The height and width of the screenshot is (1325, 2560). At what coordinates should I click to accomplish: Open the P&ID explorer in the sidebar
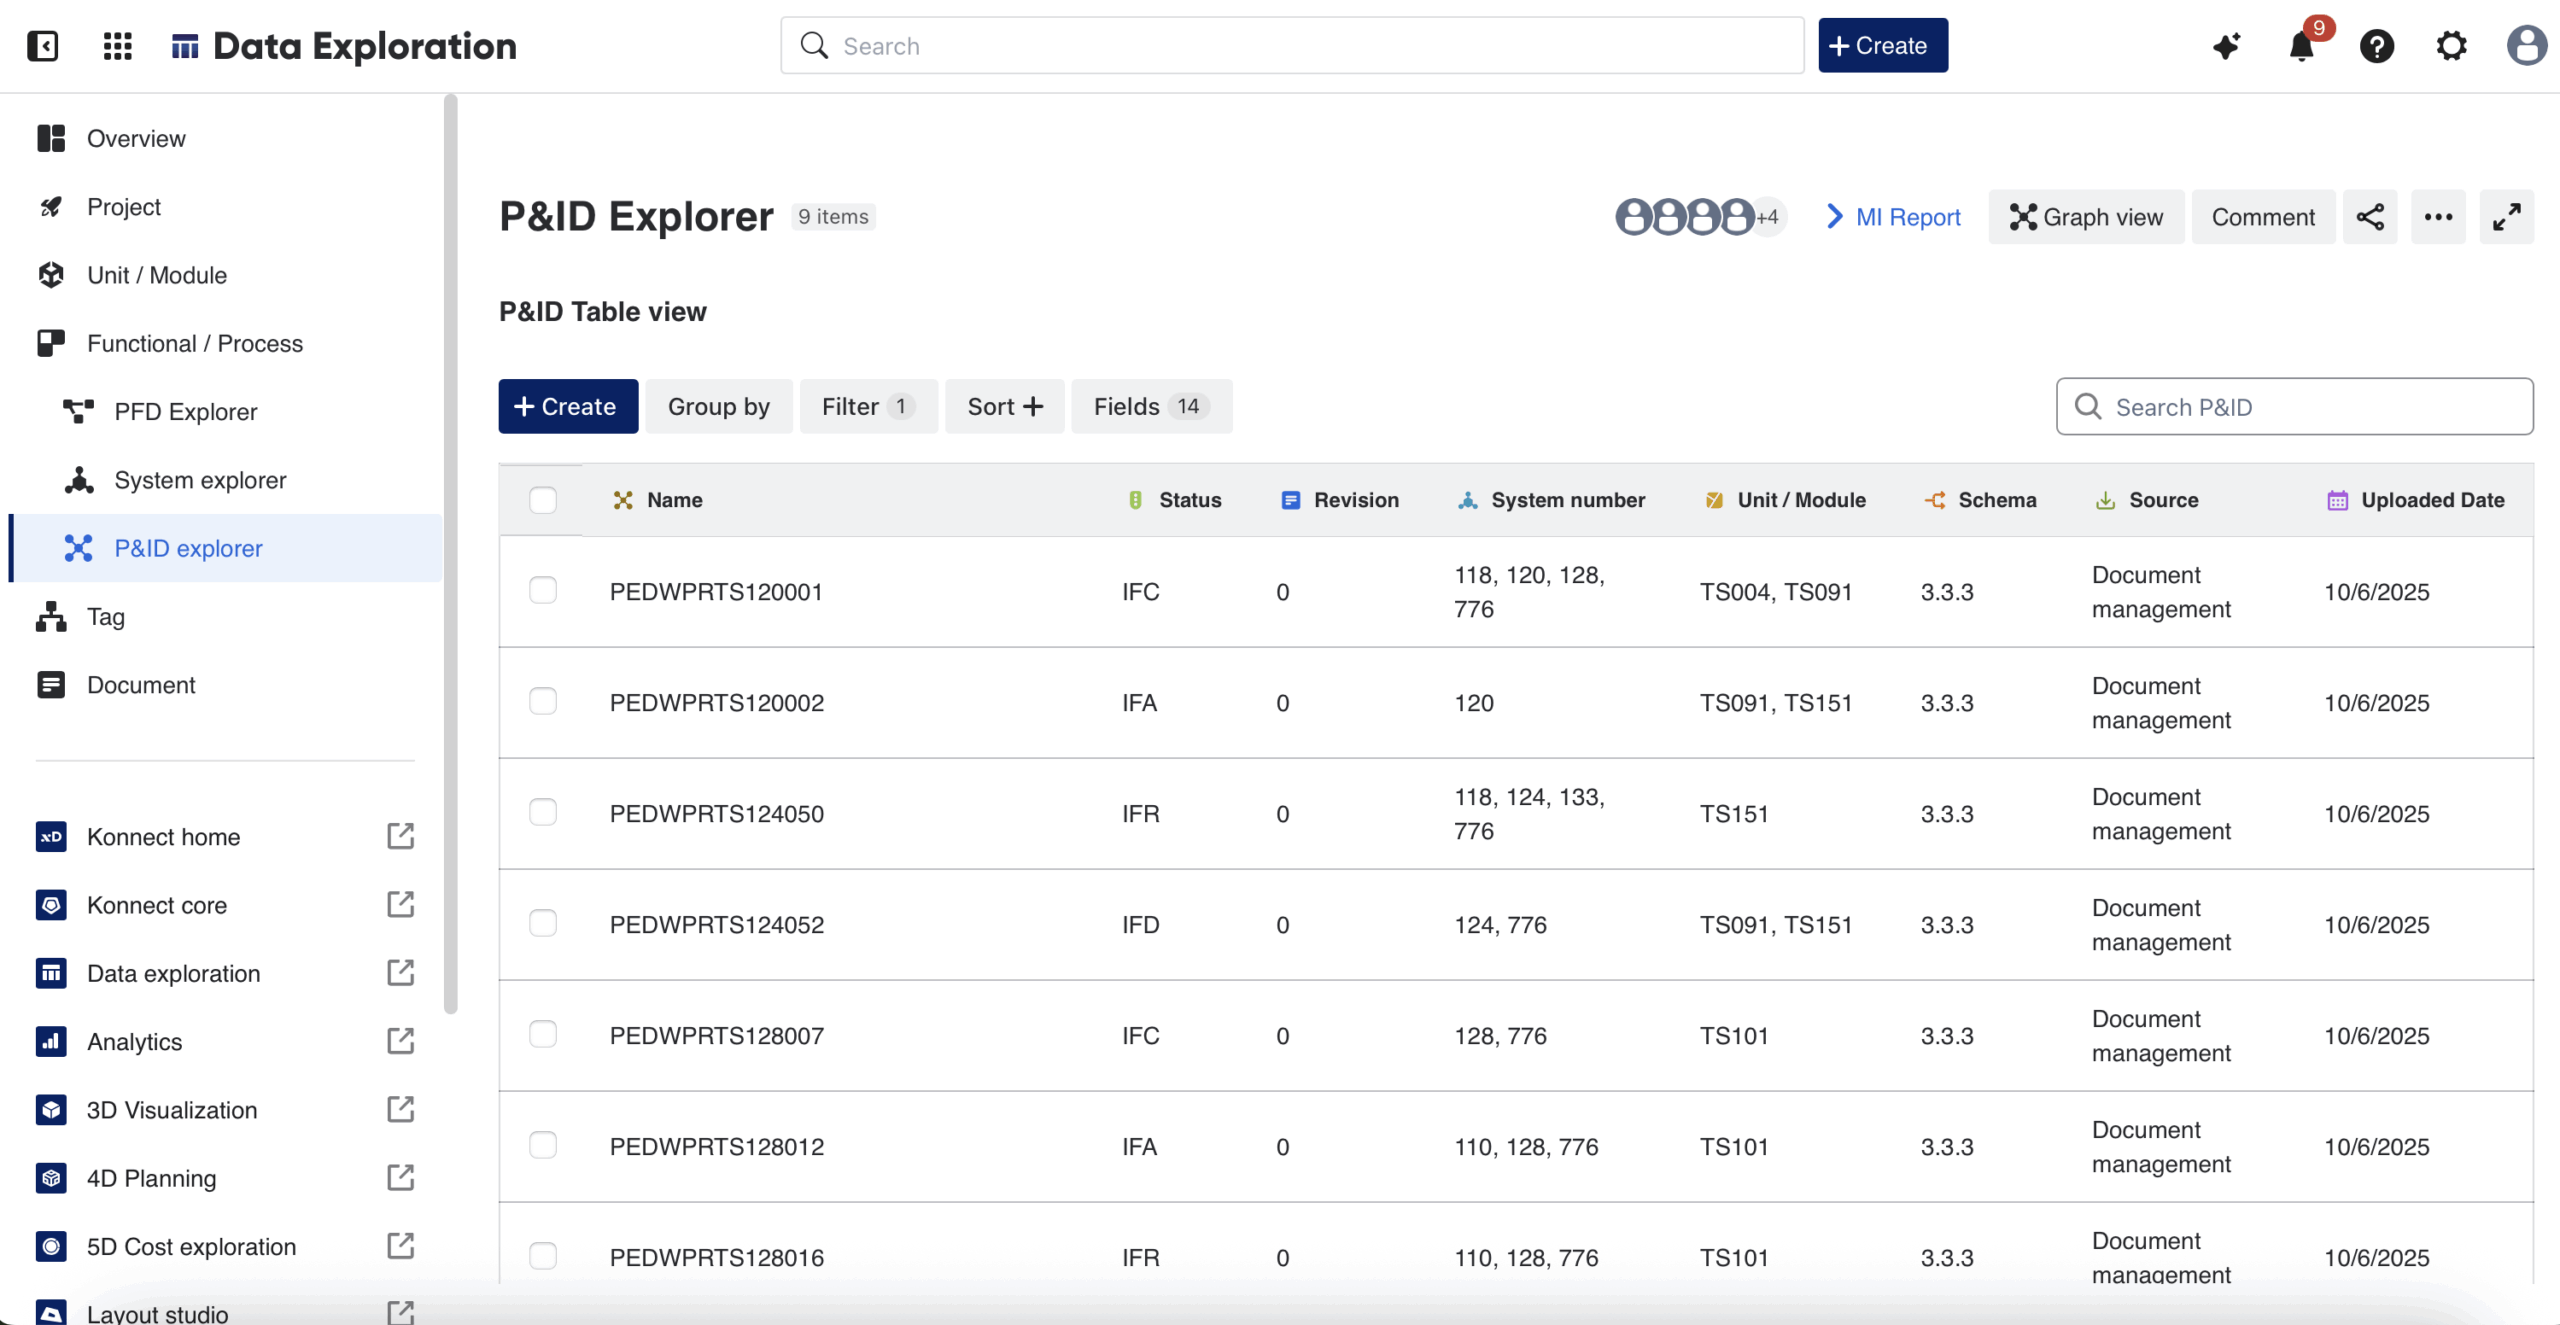point(188,548)
